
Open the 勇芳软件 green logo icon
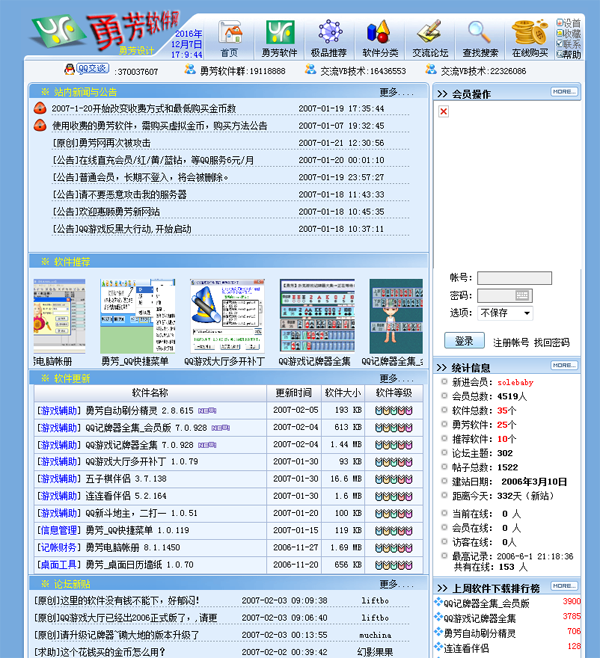(x=279, y=32)
